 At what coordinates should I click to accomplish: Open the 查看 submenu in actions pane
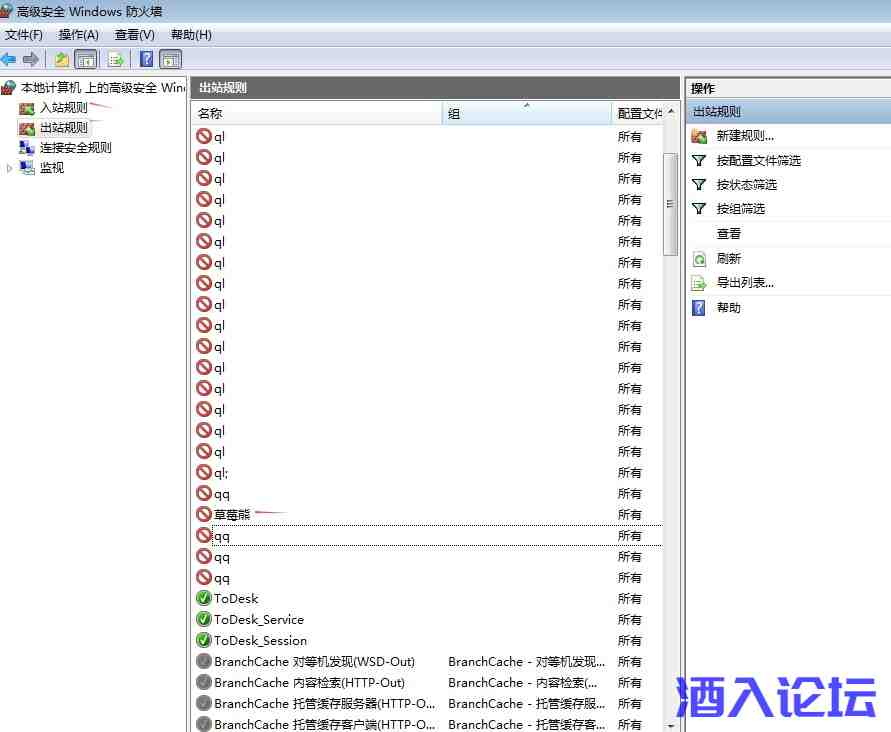(x=728, y=234)
